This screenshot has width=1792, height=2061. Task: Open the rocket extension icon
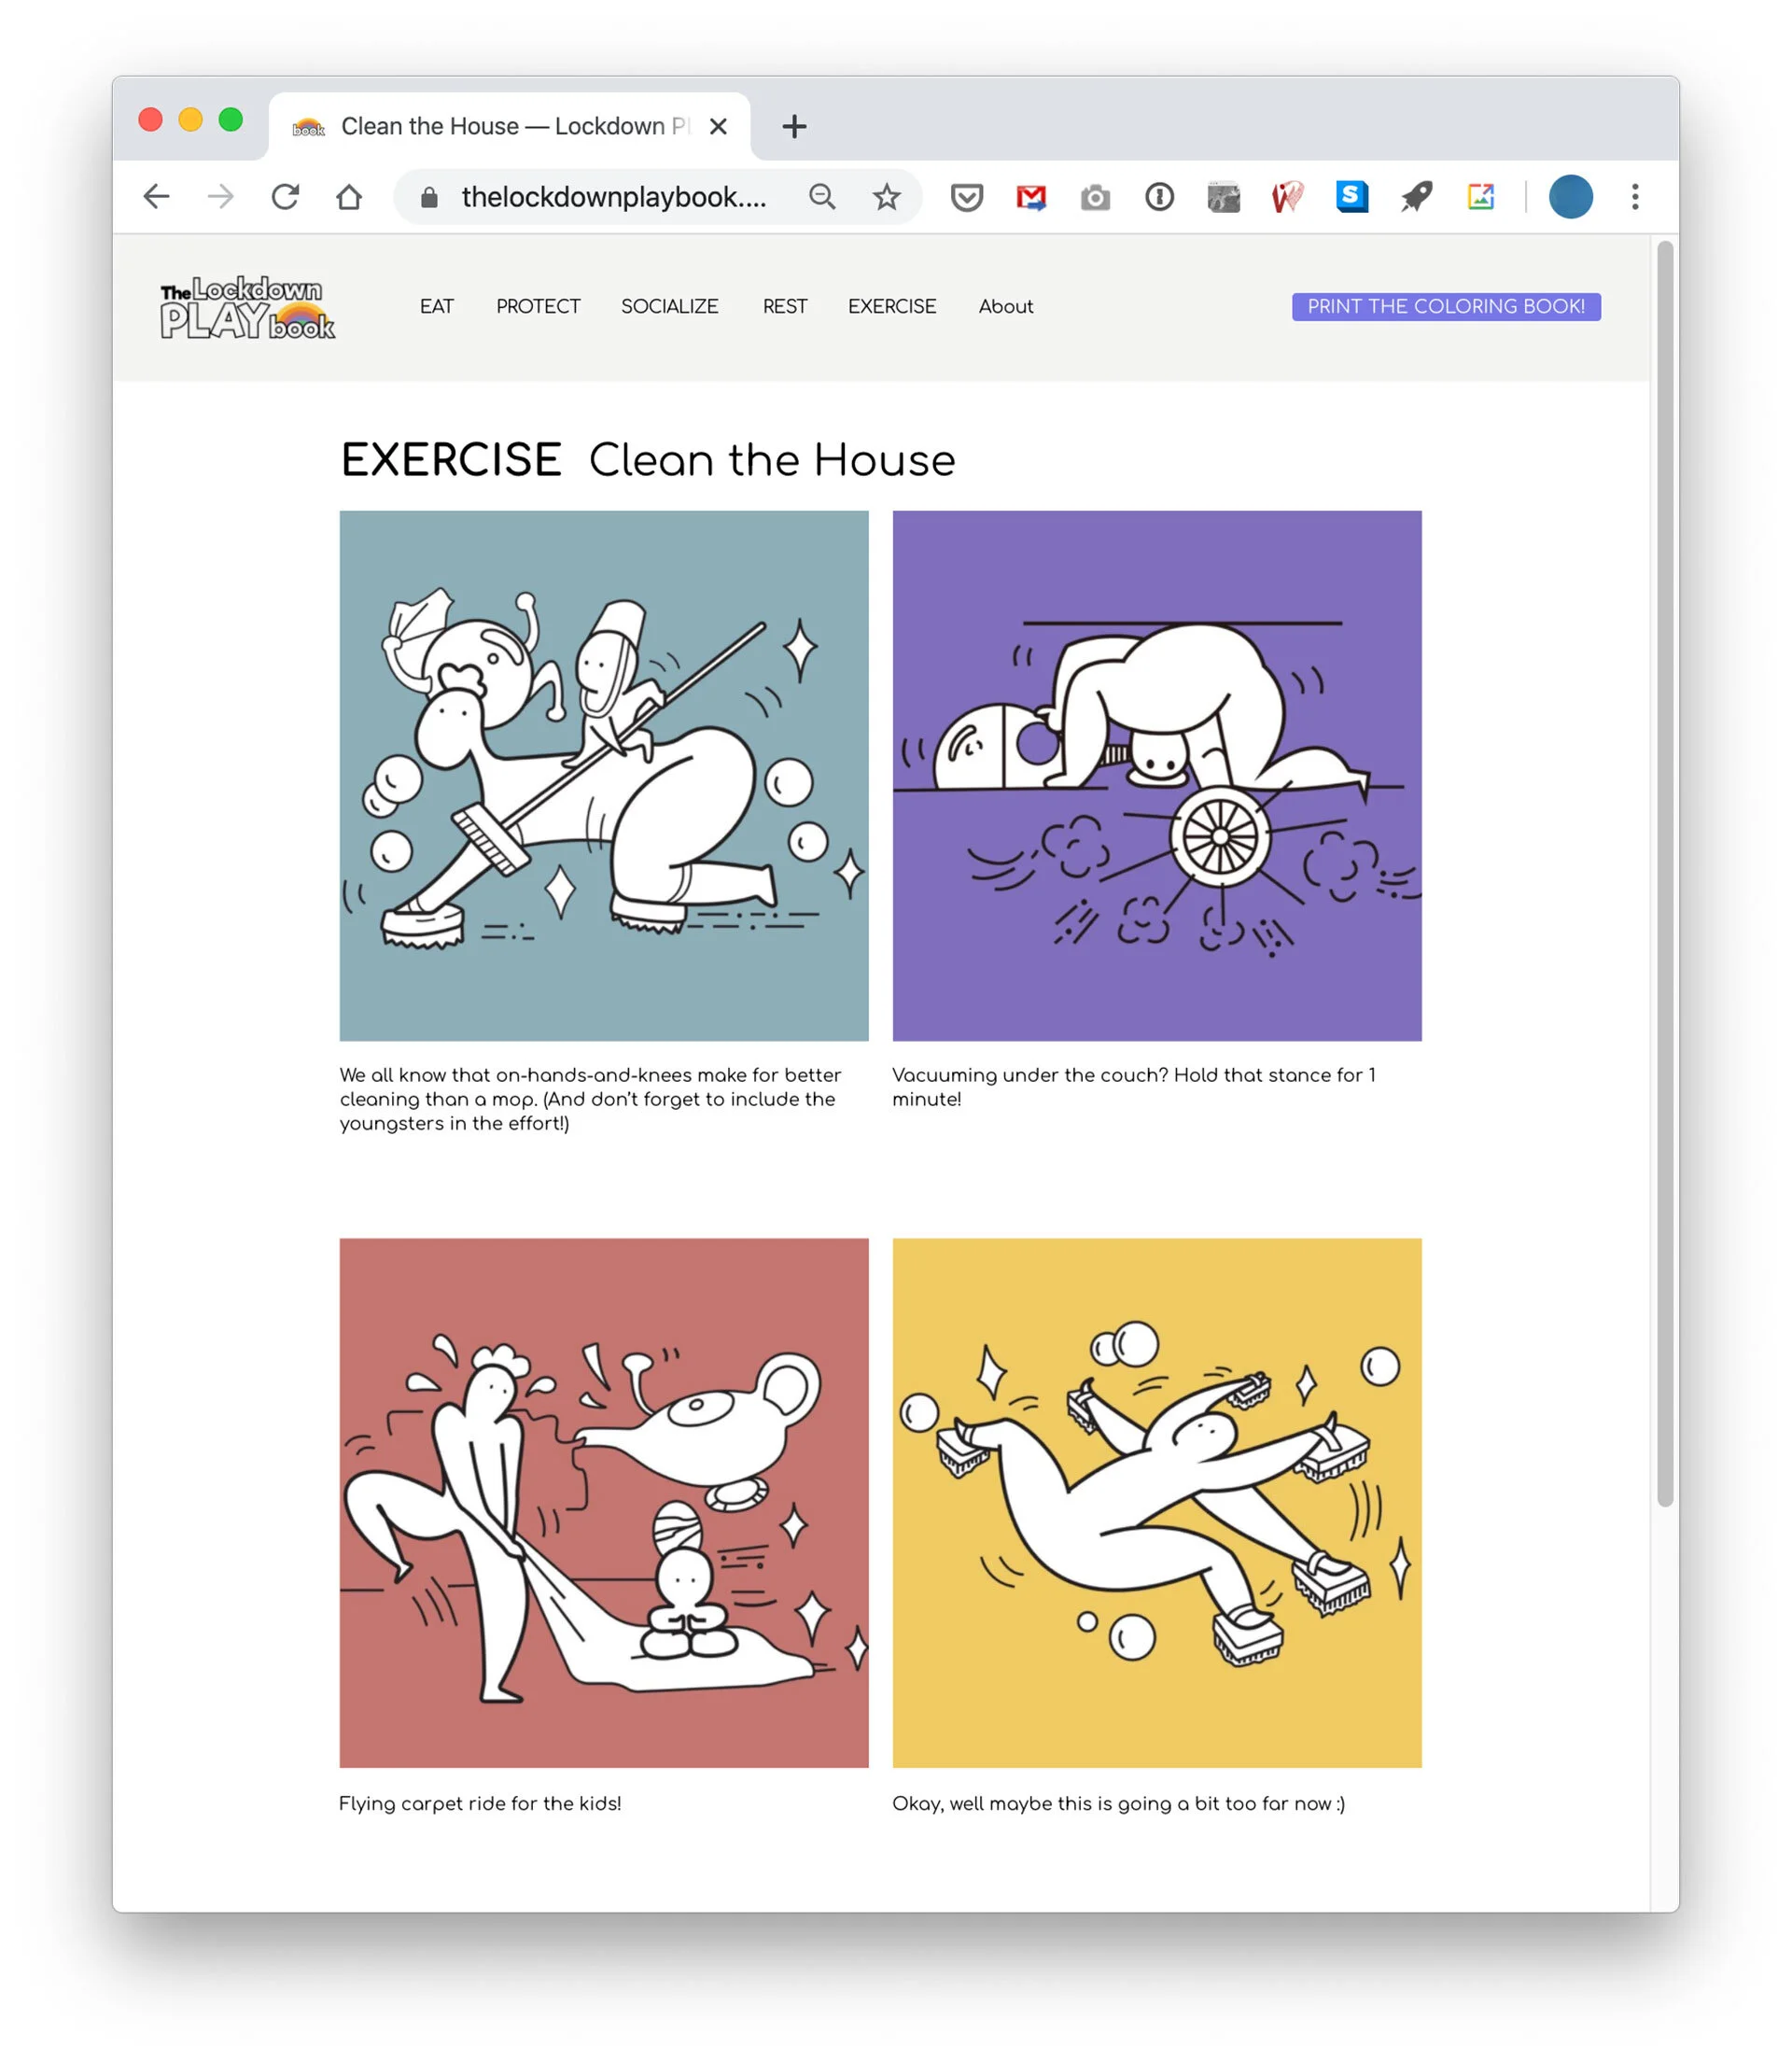click(1416, 197)
